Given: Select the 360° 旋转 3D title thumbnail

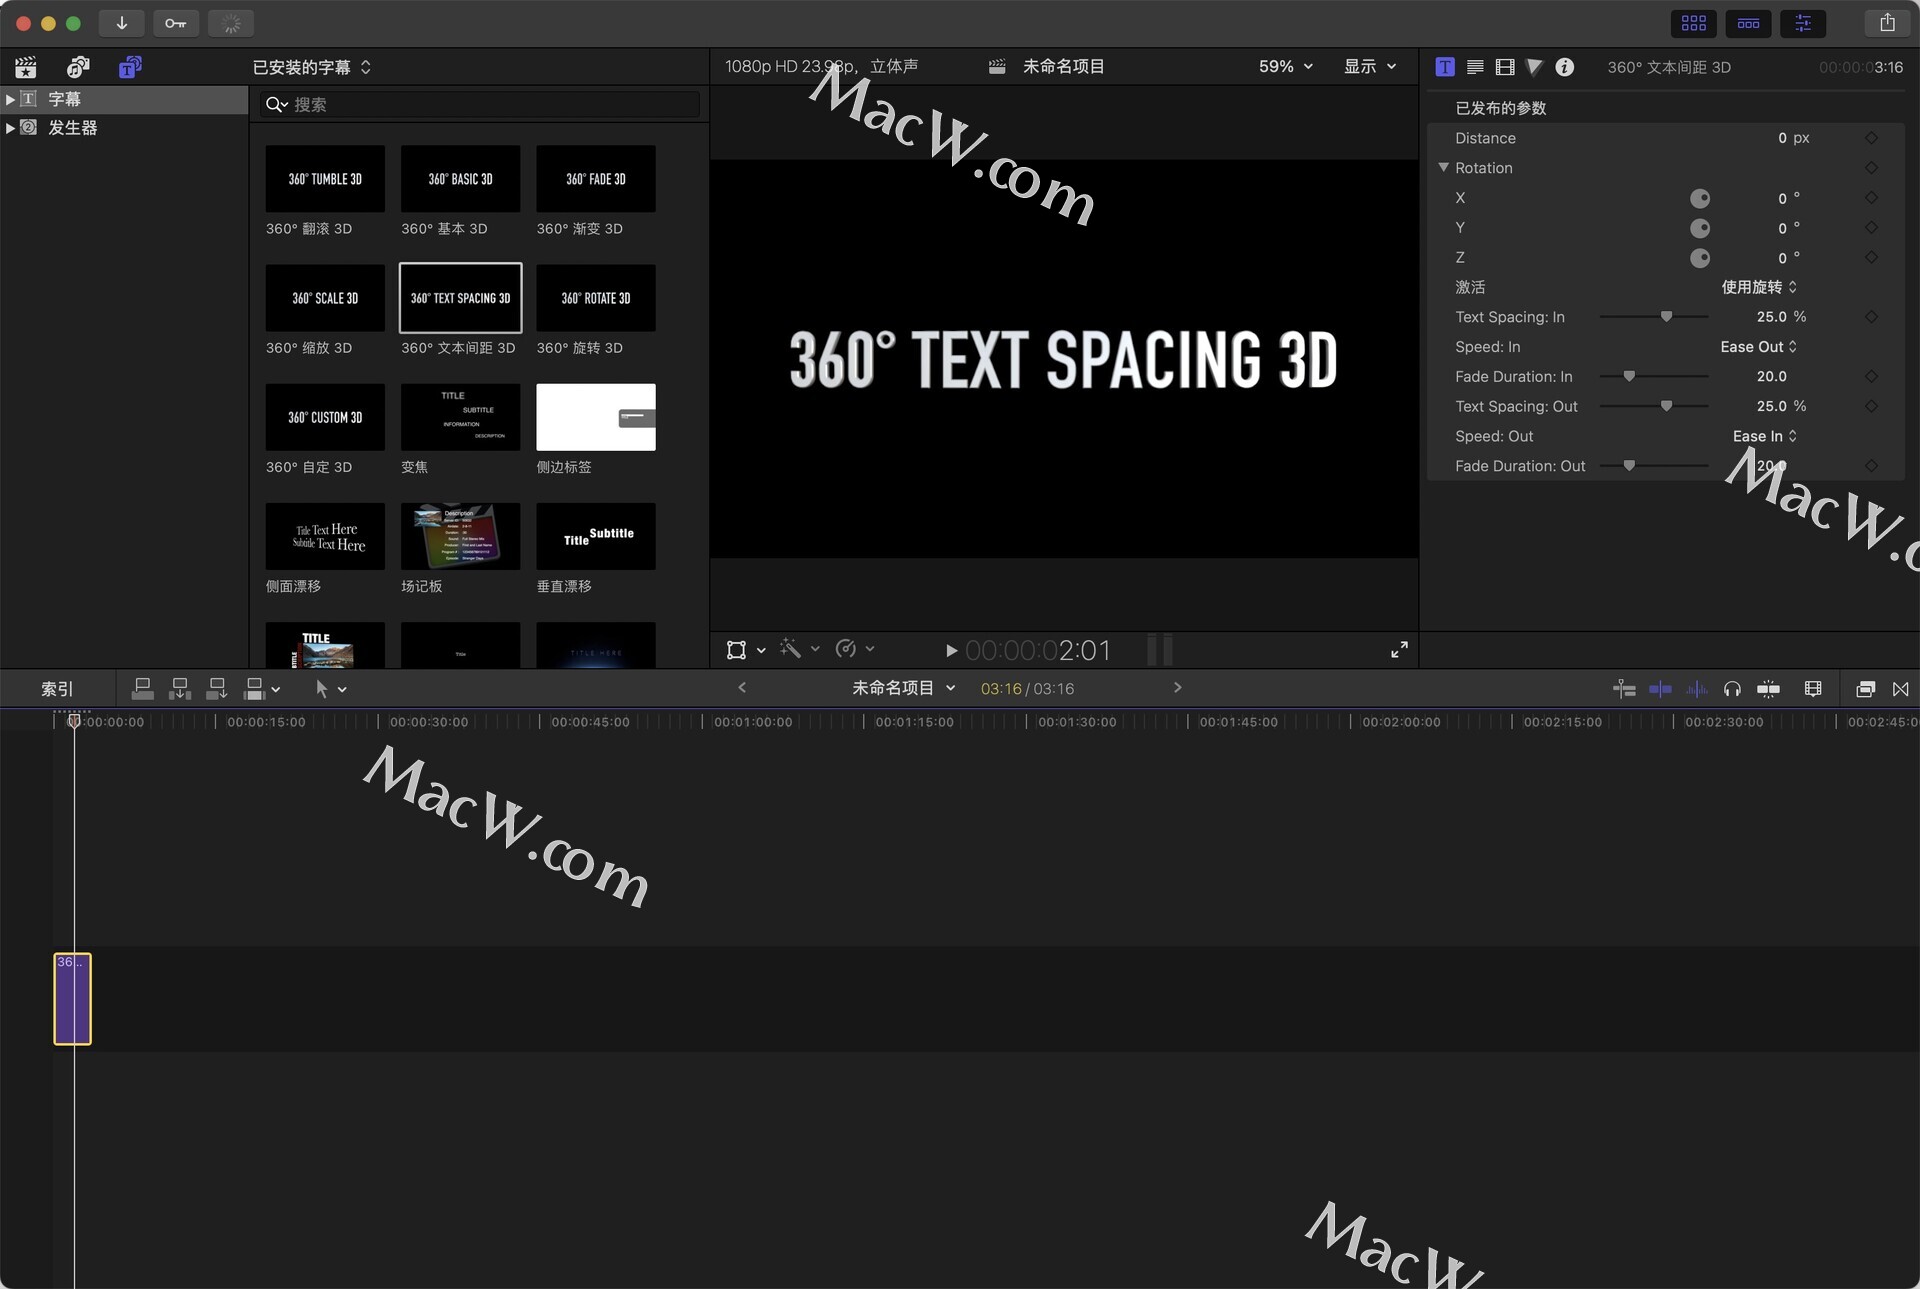Looking at the screenshot, I should point(595,298).
